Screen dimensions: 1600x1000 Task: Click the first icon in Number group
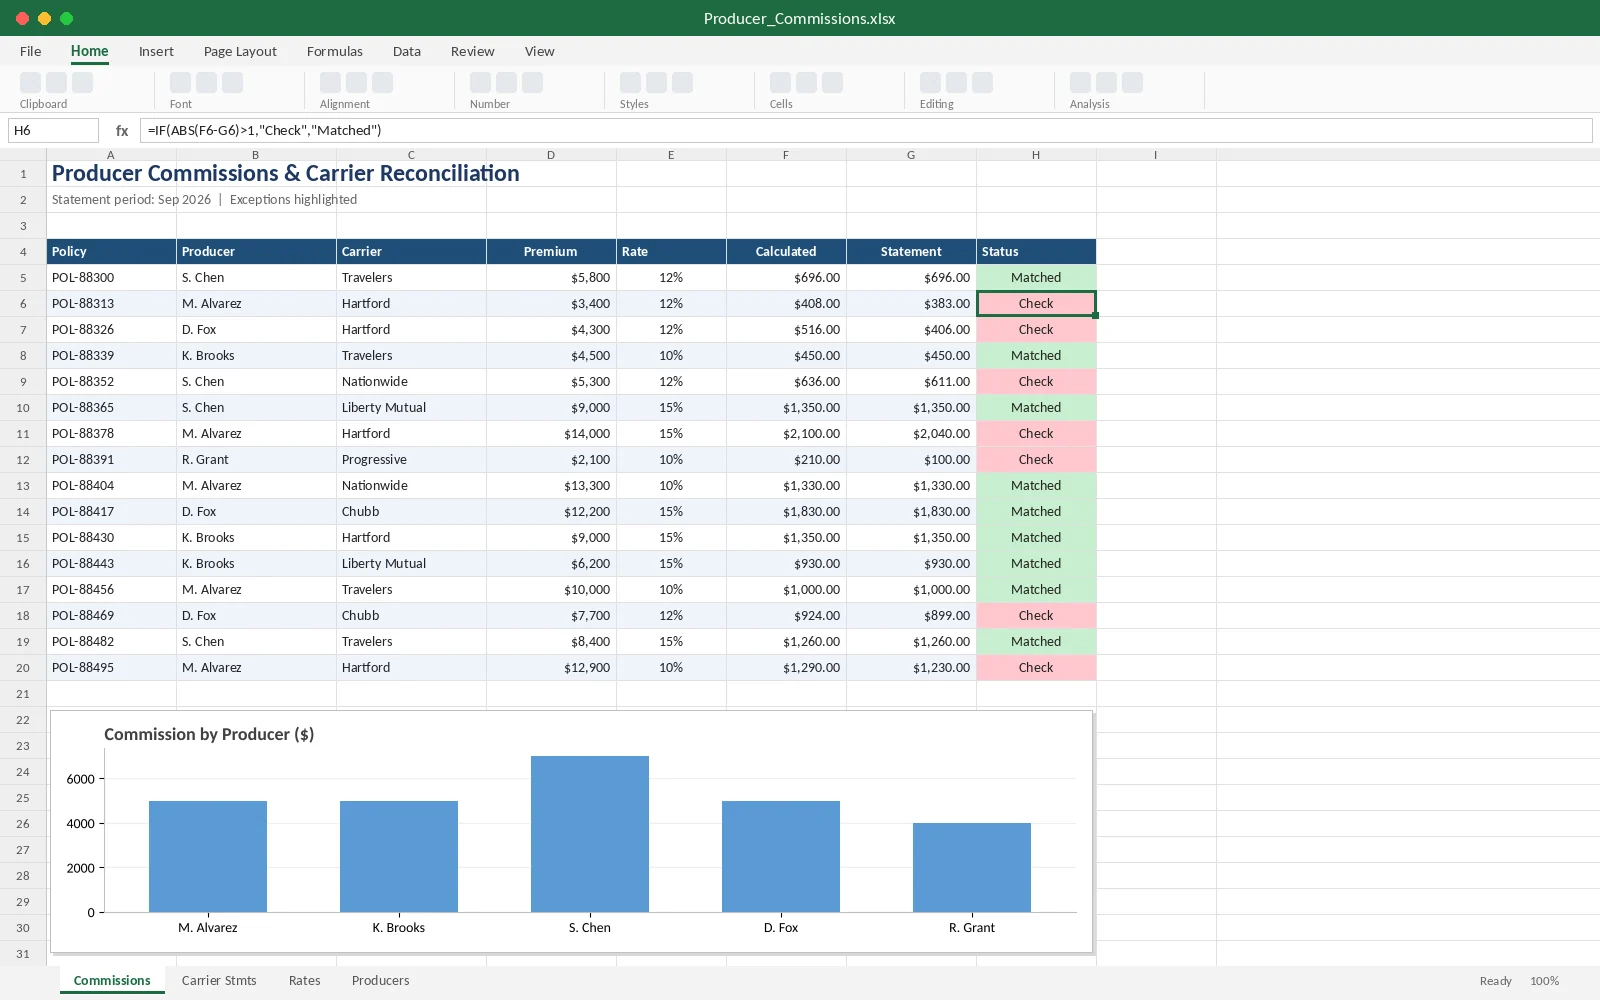click(481, 83)
